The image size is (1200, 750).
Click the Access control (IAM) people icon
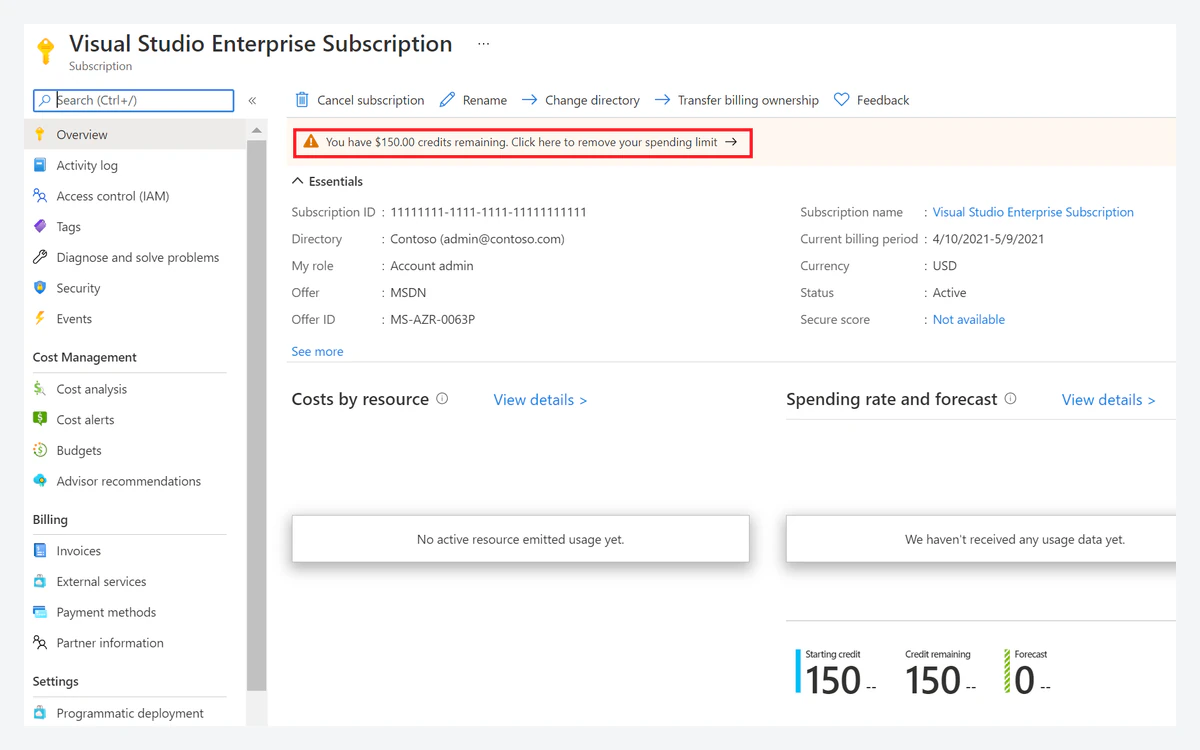(x=40, y=196)
